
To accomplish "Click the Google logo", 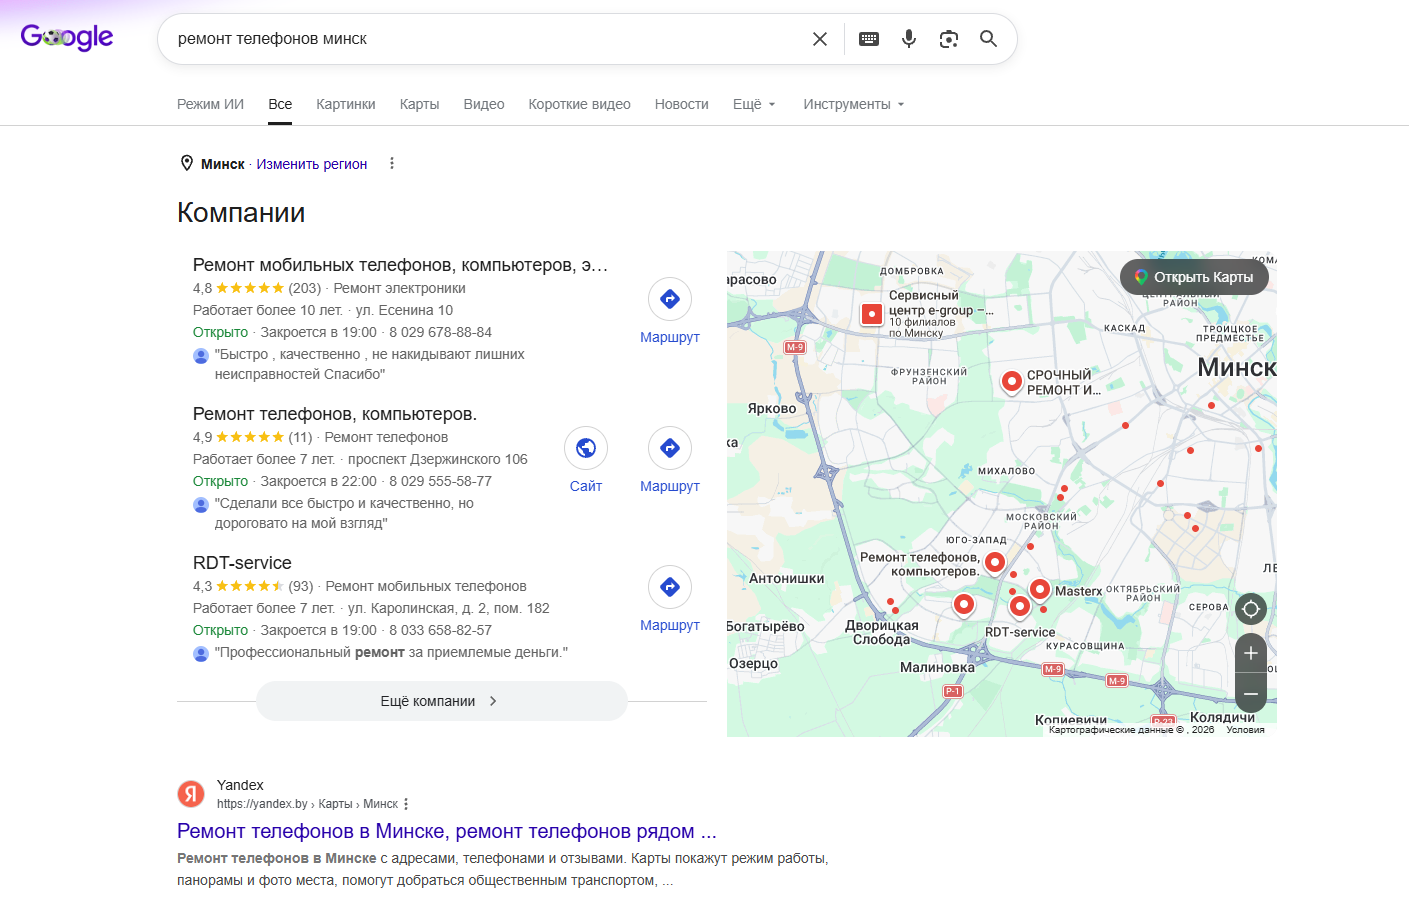I will (67, 38).
